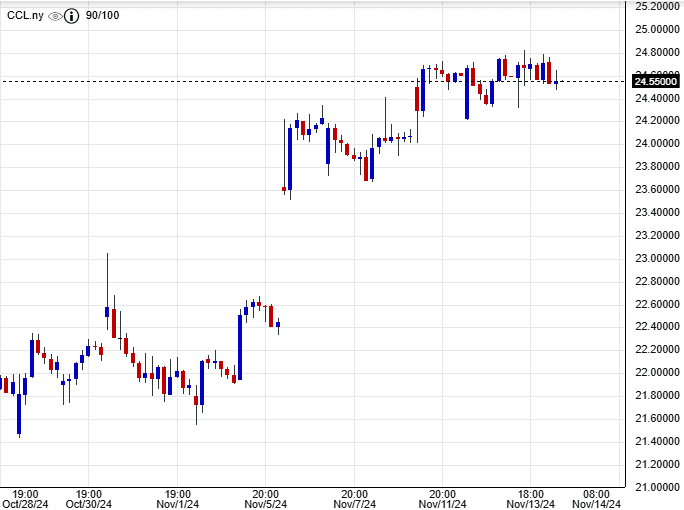
Task: Click the 90/100 counter text
Action: pos(103,17)
